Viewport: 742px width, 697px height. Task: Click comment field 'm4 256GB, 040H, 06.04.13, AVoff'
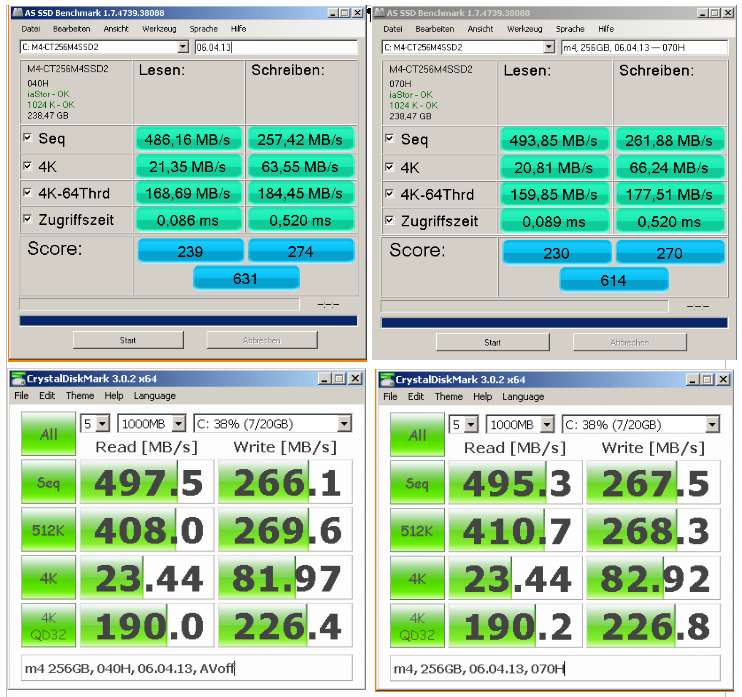point(187,668)
